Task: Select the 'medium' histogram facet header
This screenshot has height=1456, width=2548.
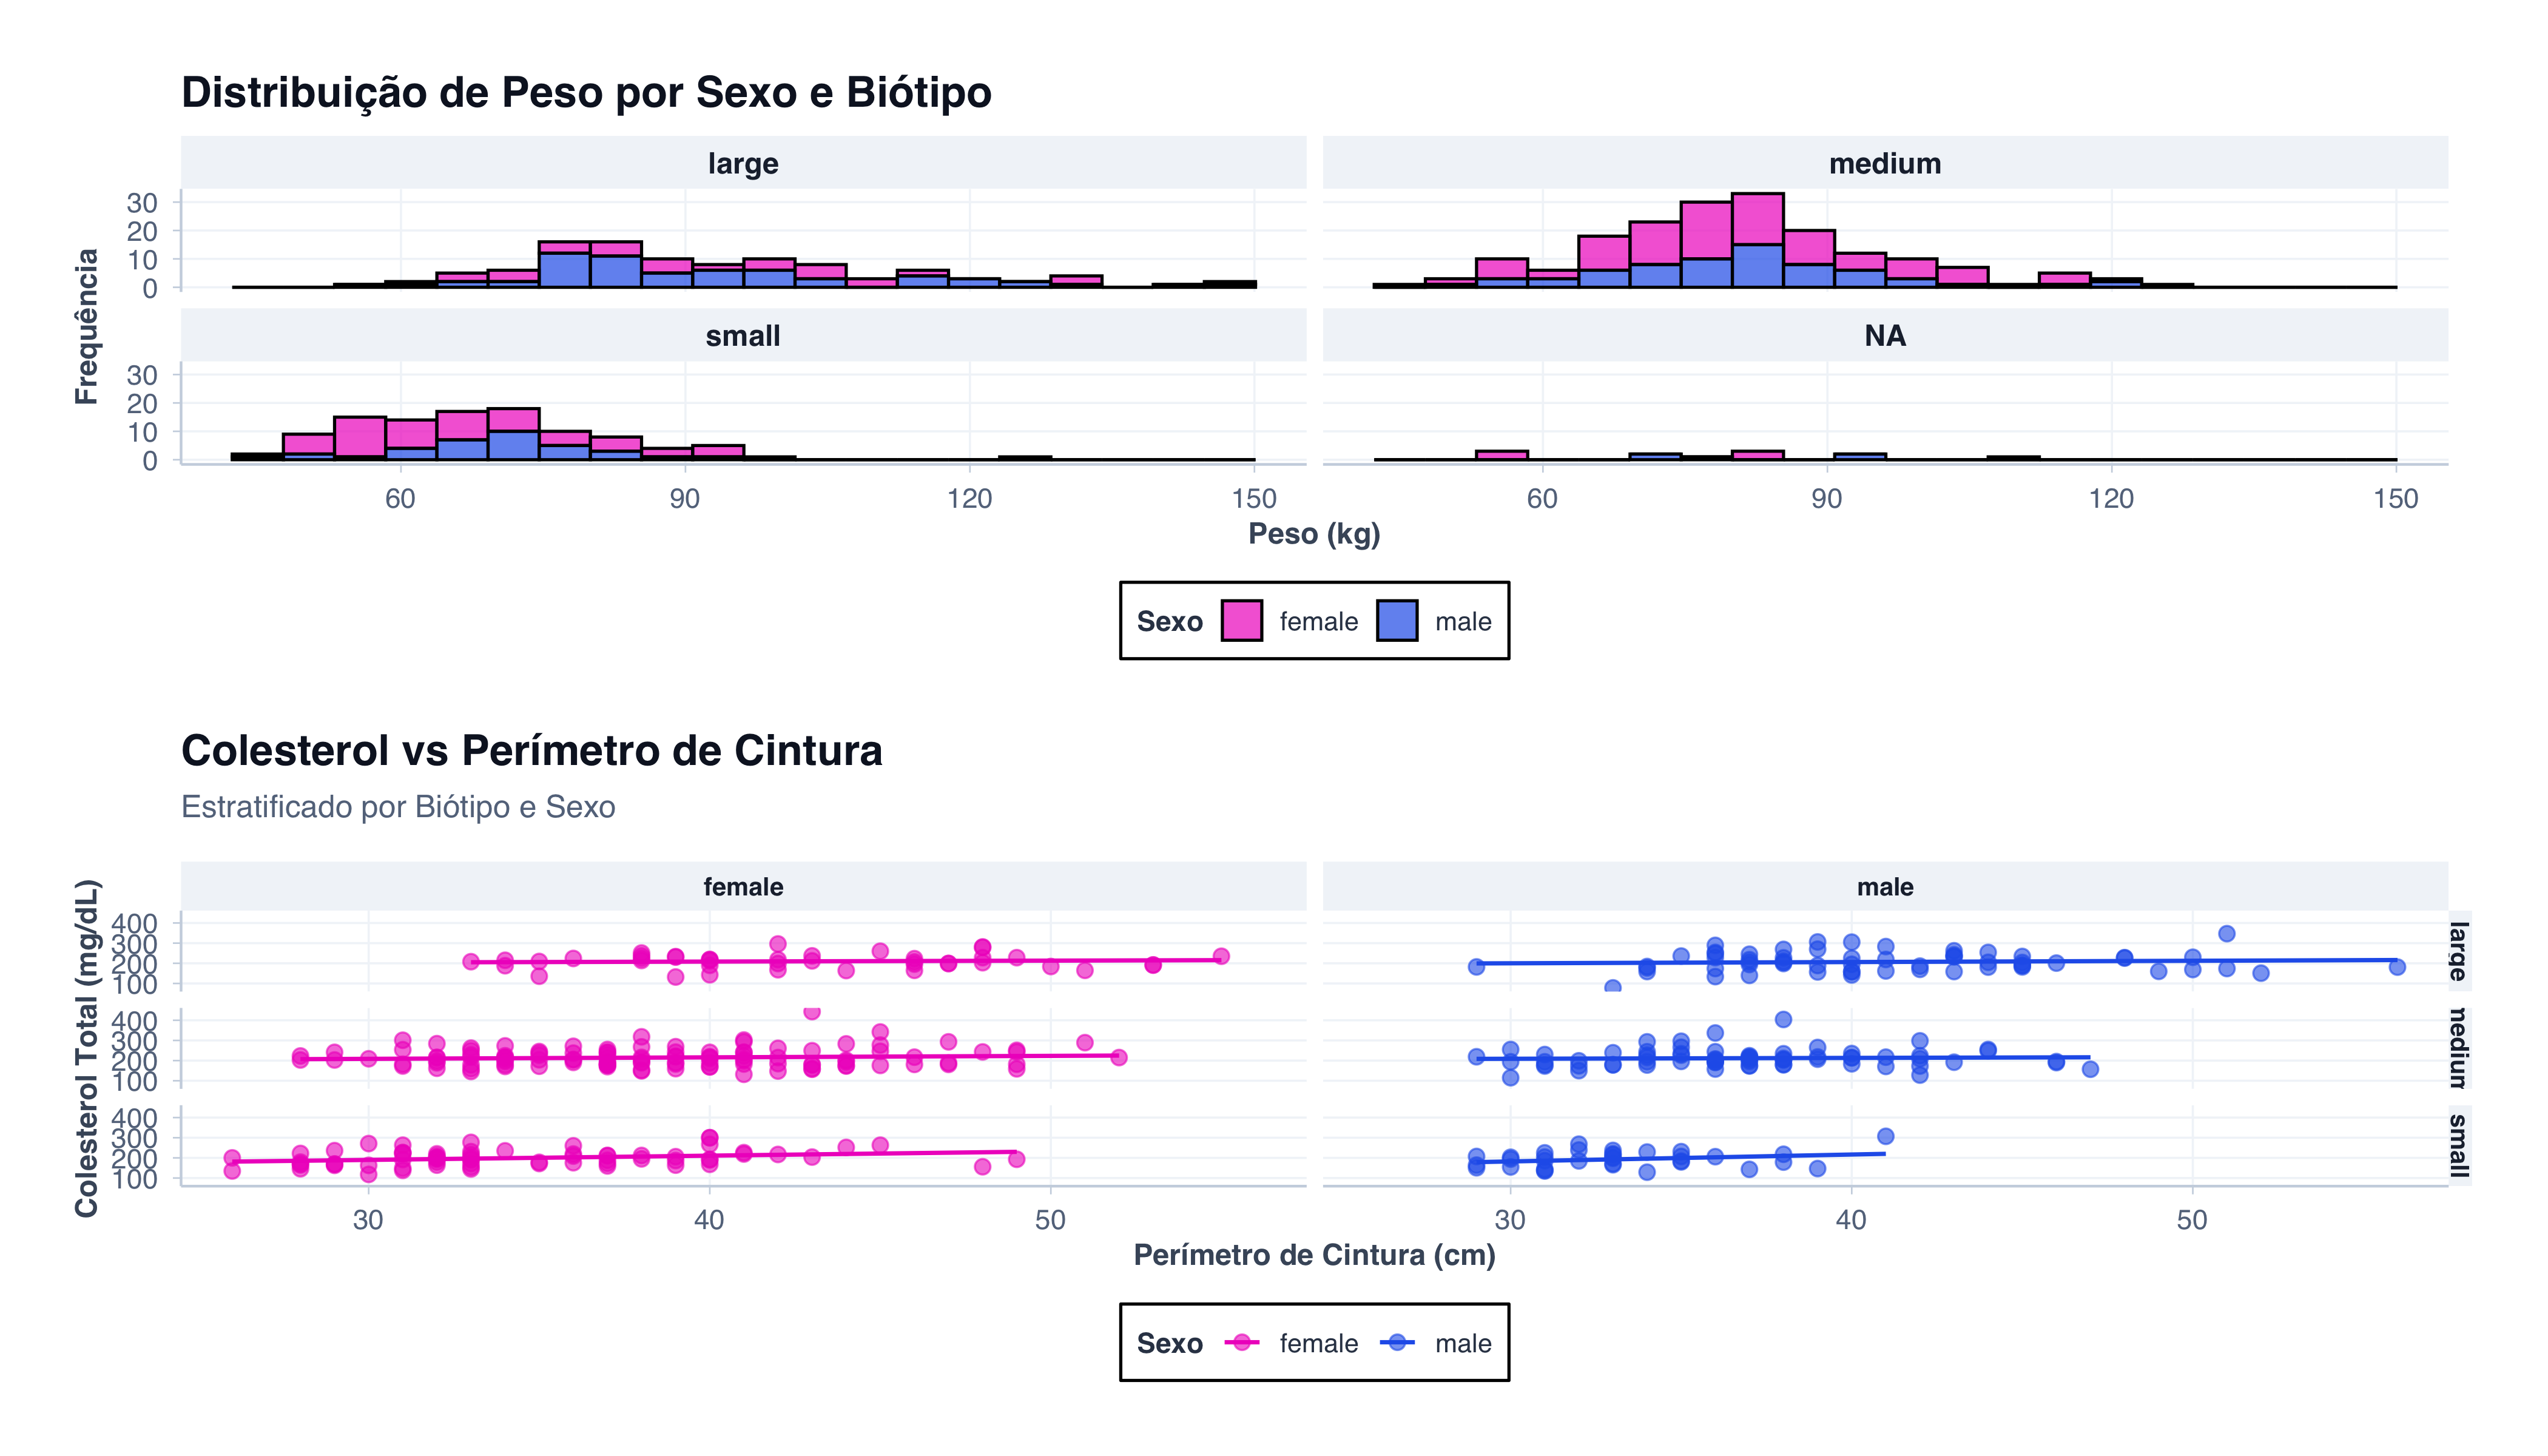Action: pos(1885,163)
